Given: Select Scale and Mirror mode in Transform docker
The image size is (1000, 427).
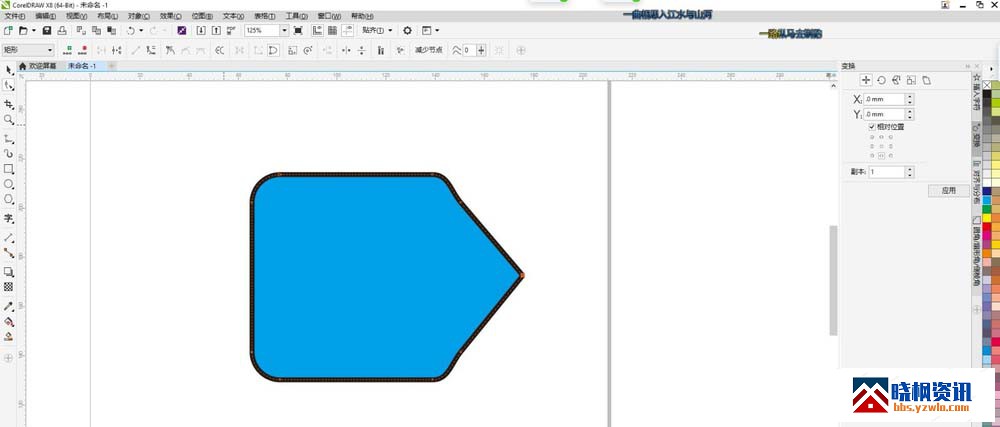Looking at the screenshot, I should (896, 80).
